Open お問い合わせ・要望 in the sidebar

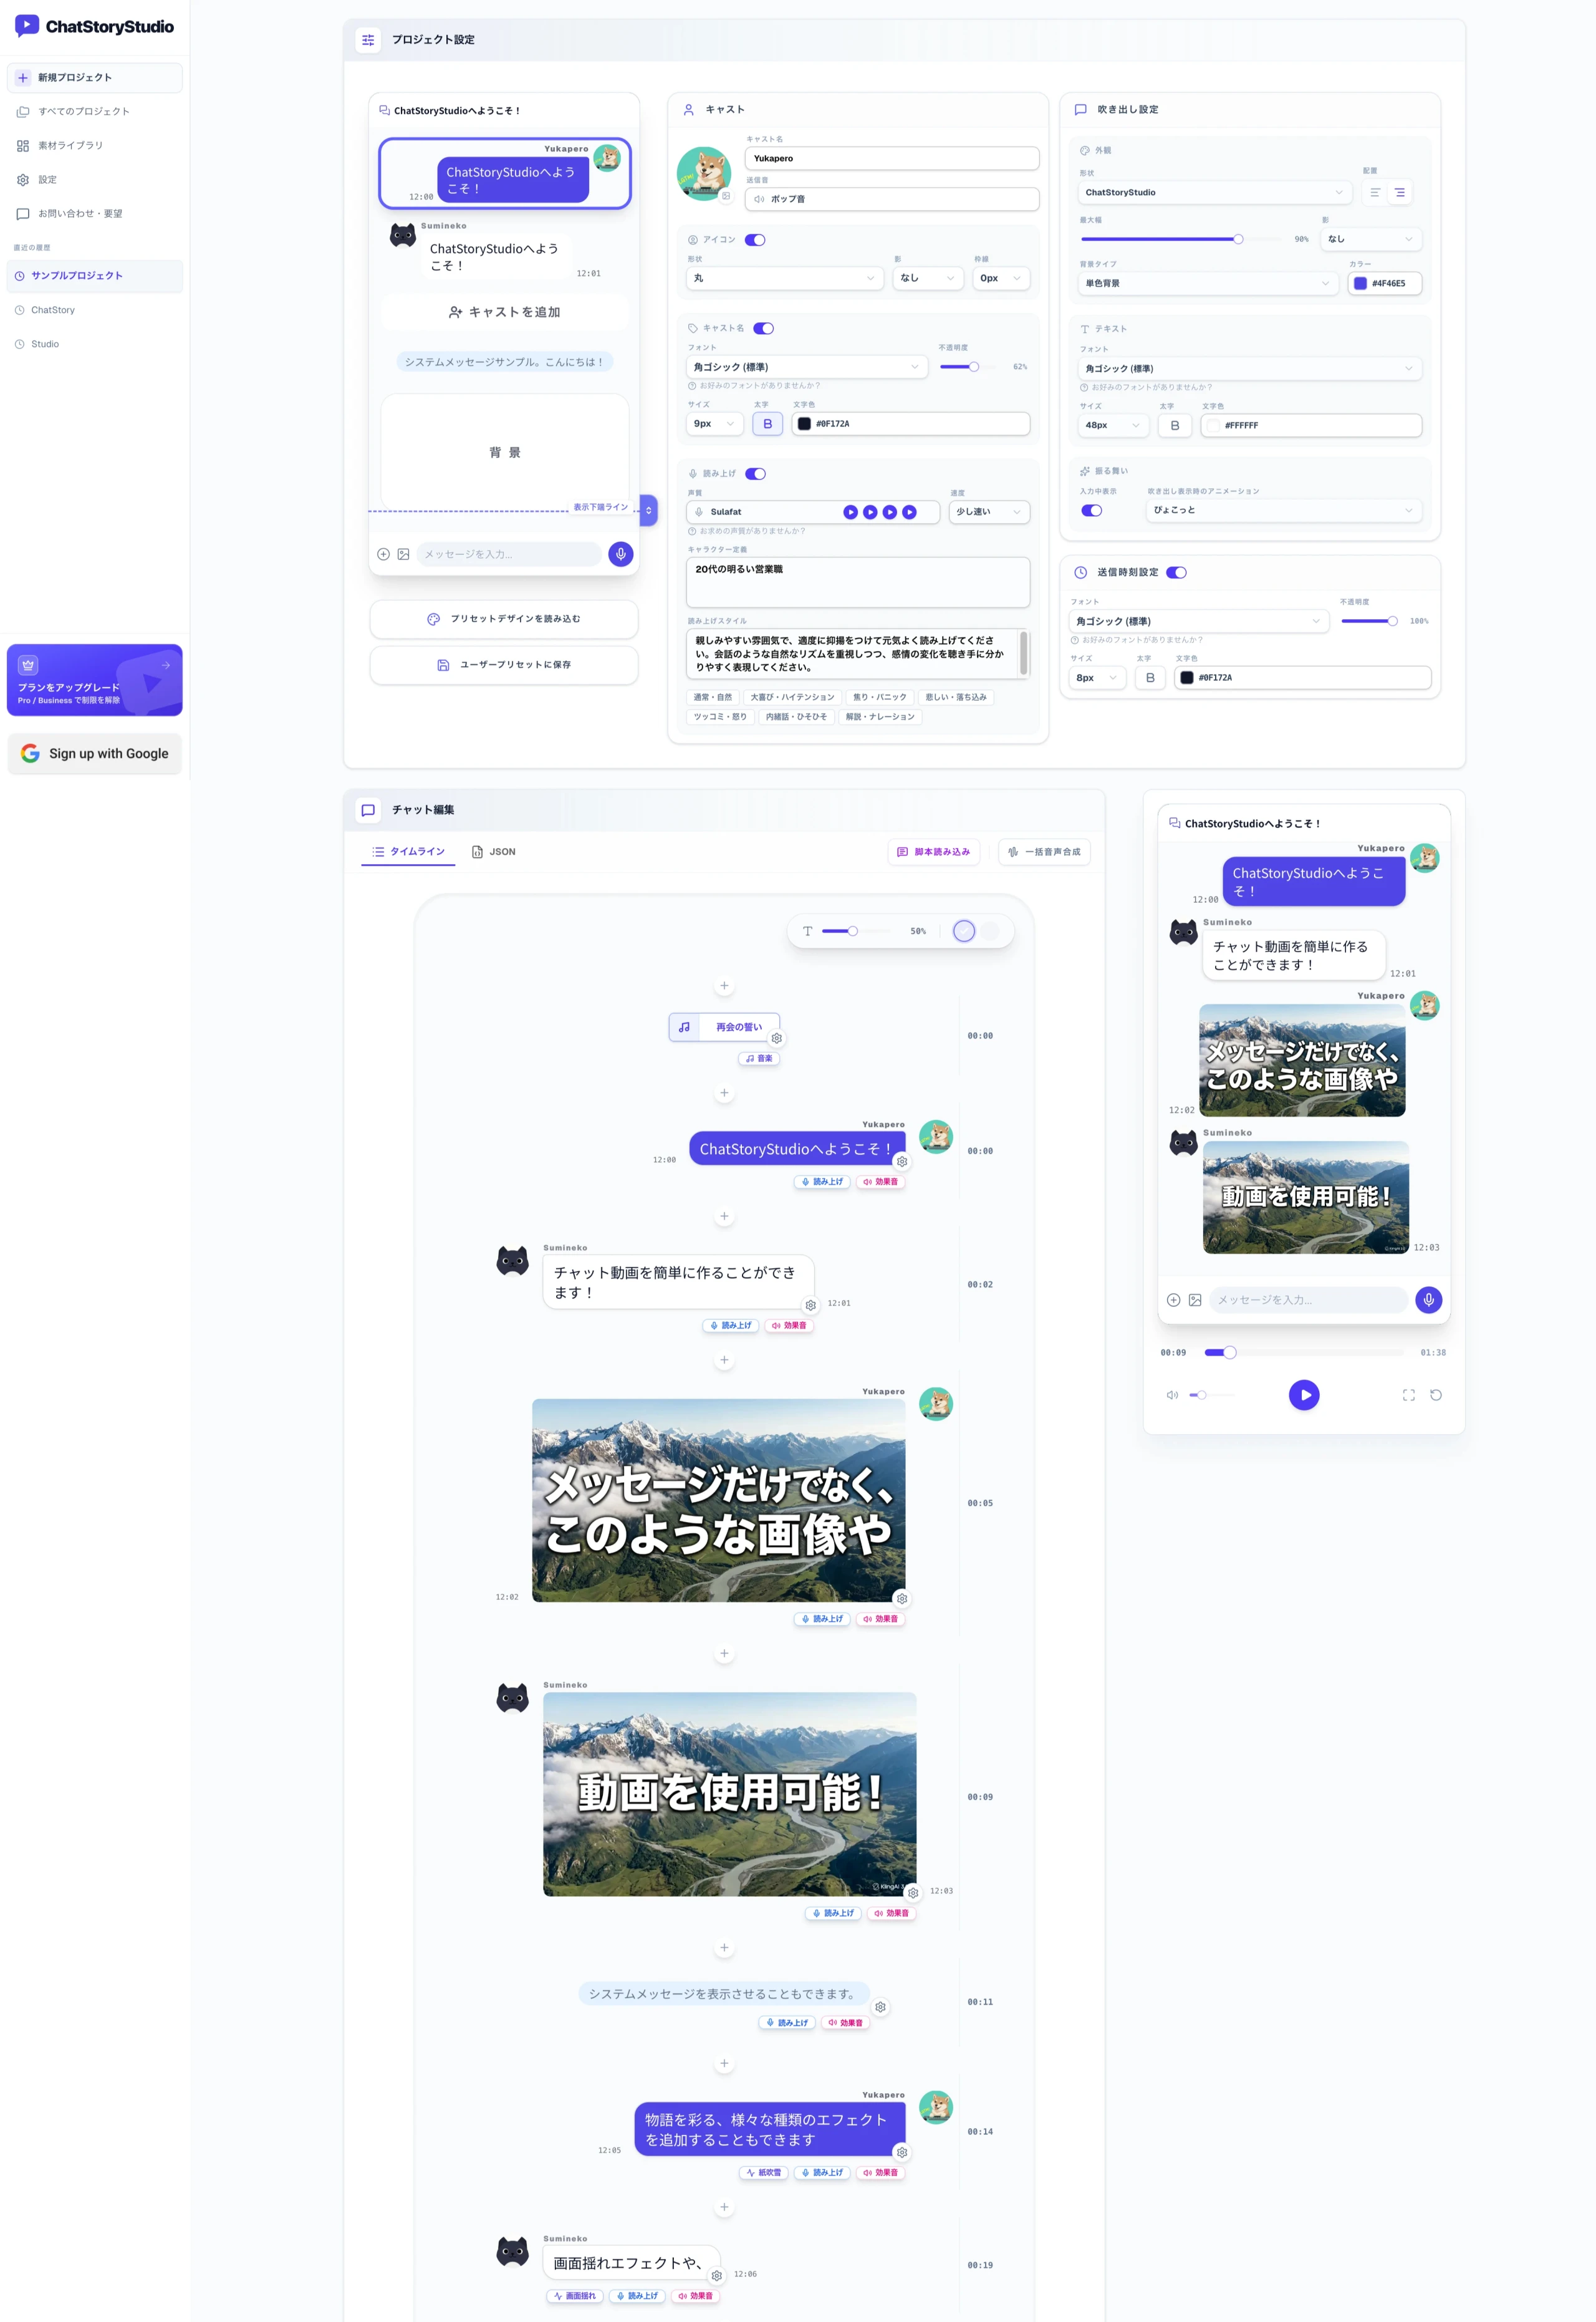click(x=95, y=214)
